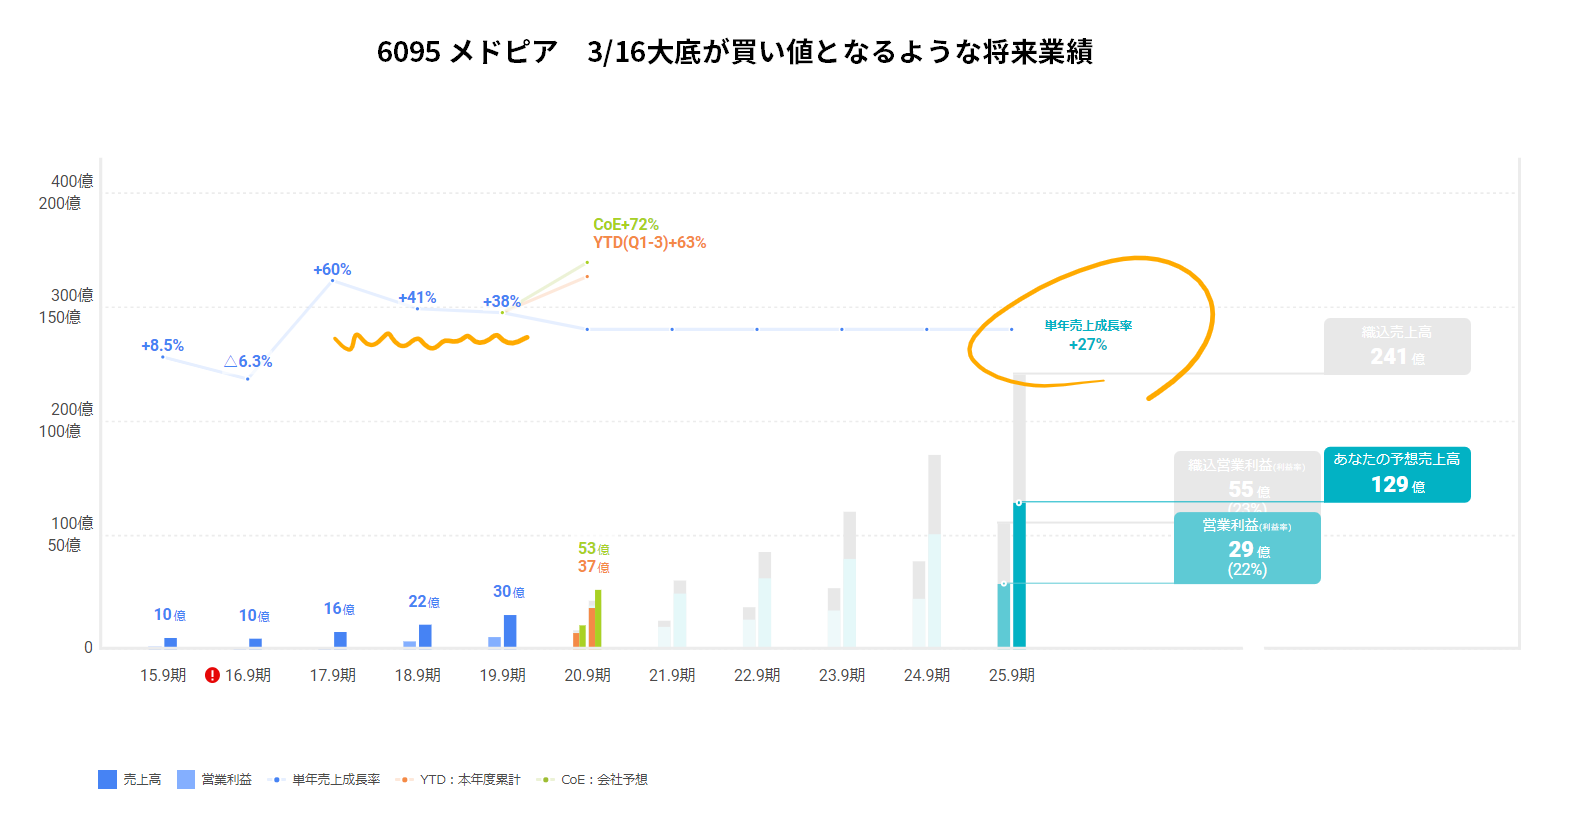The height and width of the screenshot is (824, 1578).
Task: Click the 30億 sales value above 19.9期
Action: point(509,592)
